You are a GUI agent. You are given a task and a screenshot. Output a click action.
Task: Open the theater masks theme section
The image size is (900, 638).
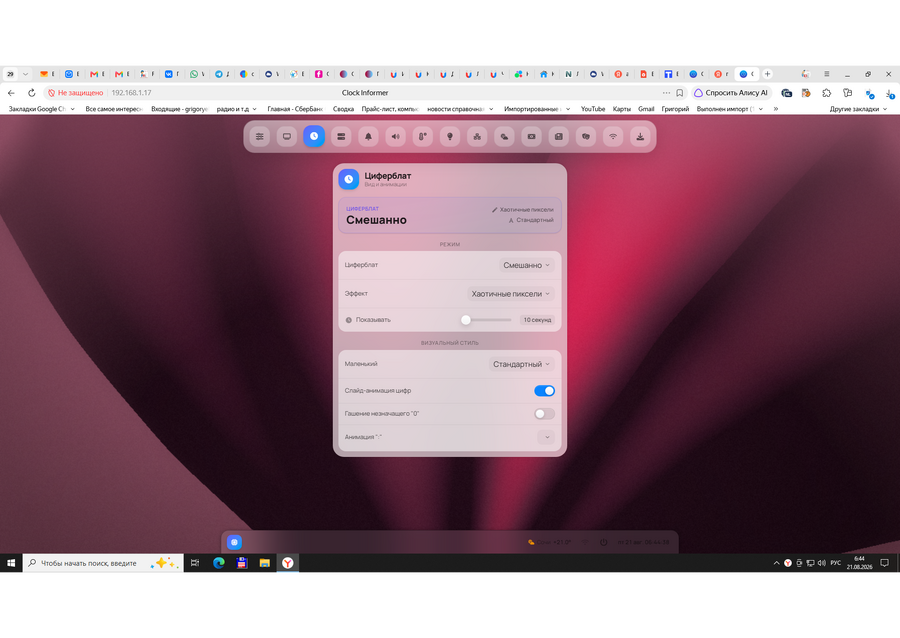tap(585, 137)
